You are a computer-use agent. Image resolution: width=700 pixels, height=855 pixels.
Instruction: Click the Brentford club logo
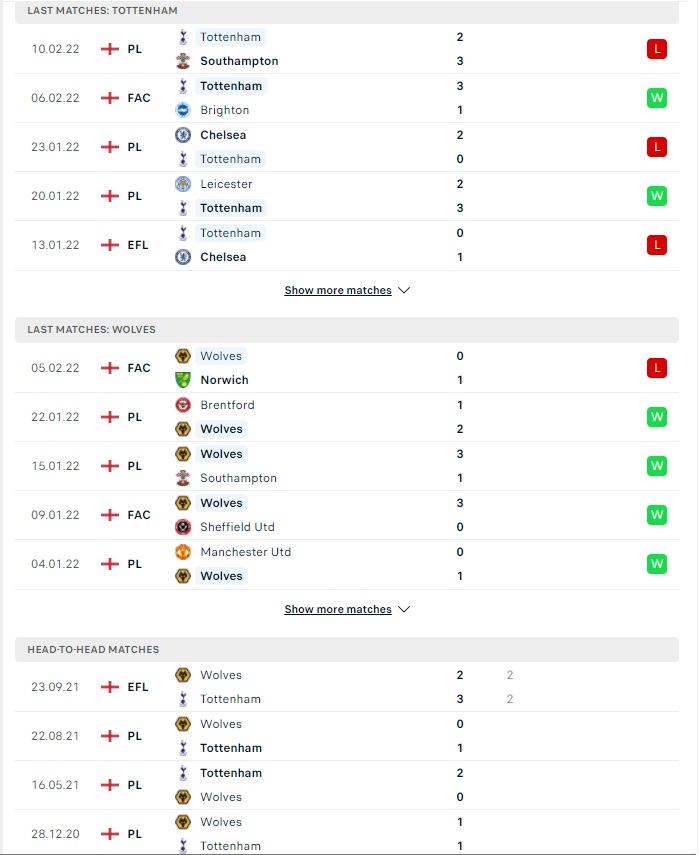(183, 405)
